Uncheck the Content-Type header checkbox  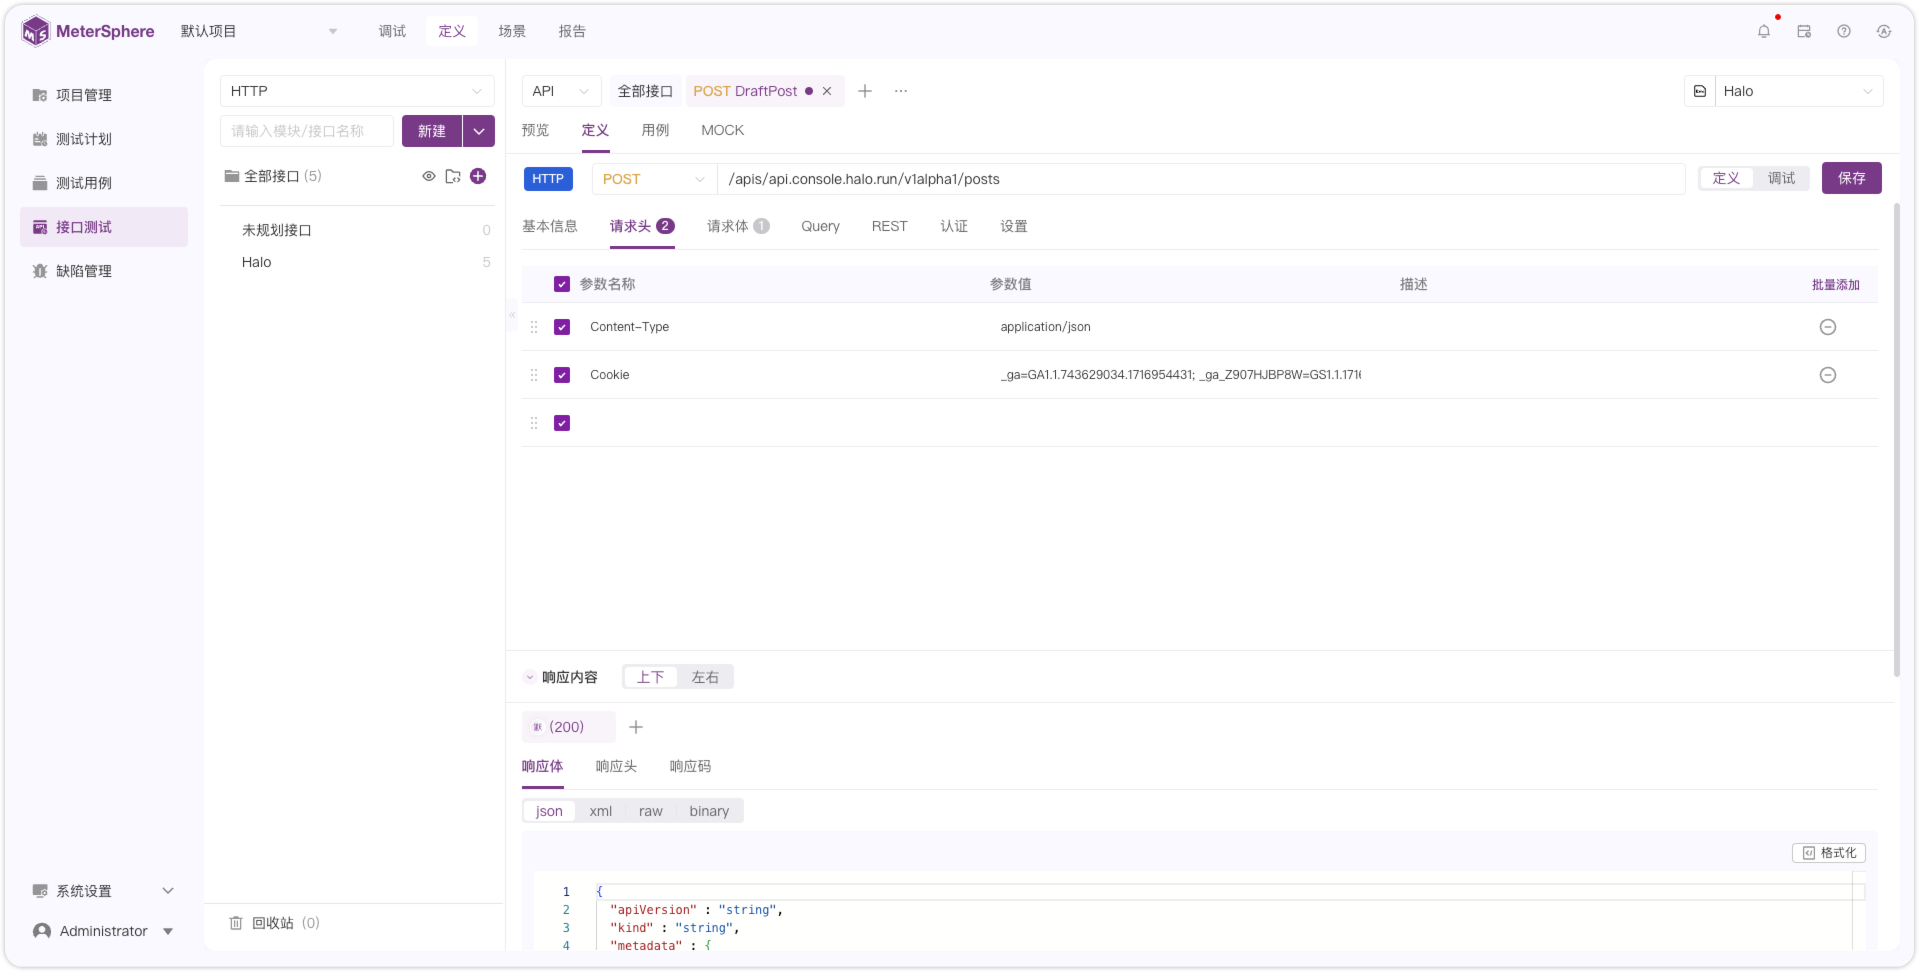coord(562,327)
